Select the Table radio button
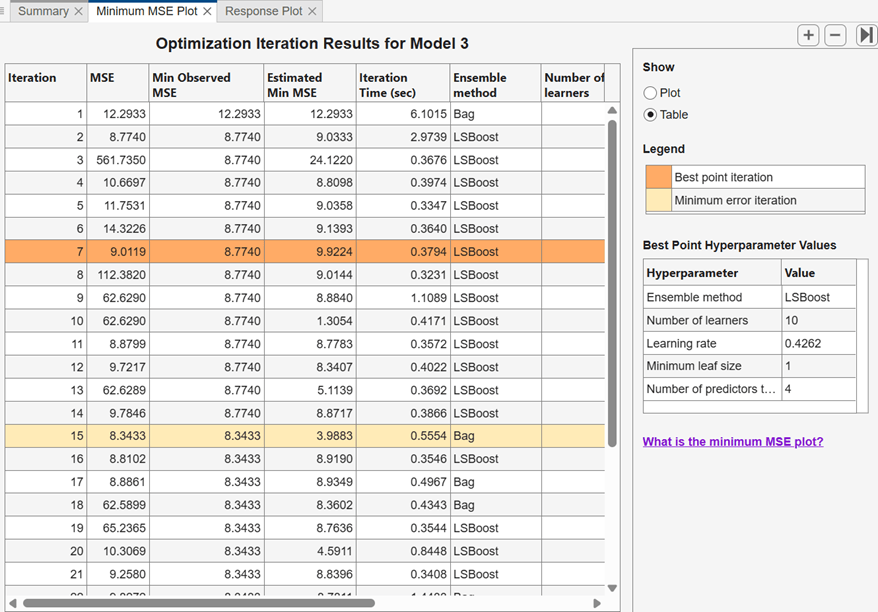The height and width of the screenshot is (612, 878). click(650, 115)
